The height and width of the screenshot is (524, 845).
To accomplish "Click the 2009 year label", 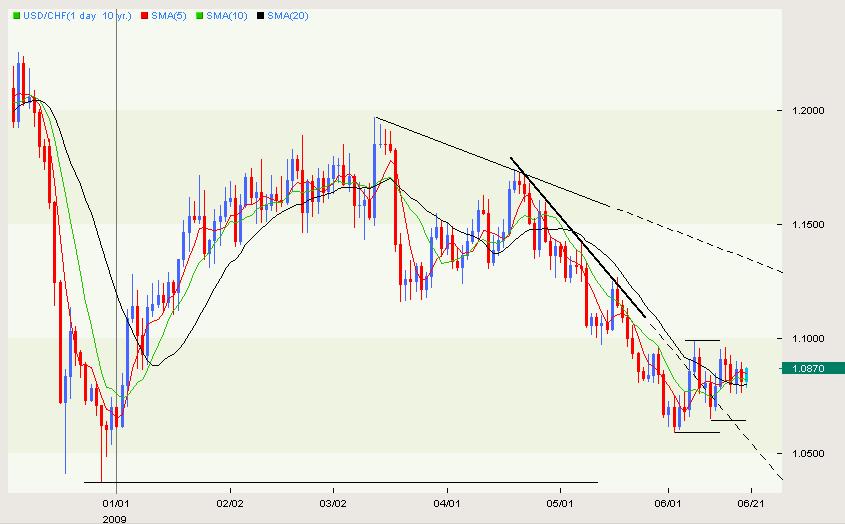I will coord(117,518).
